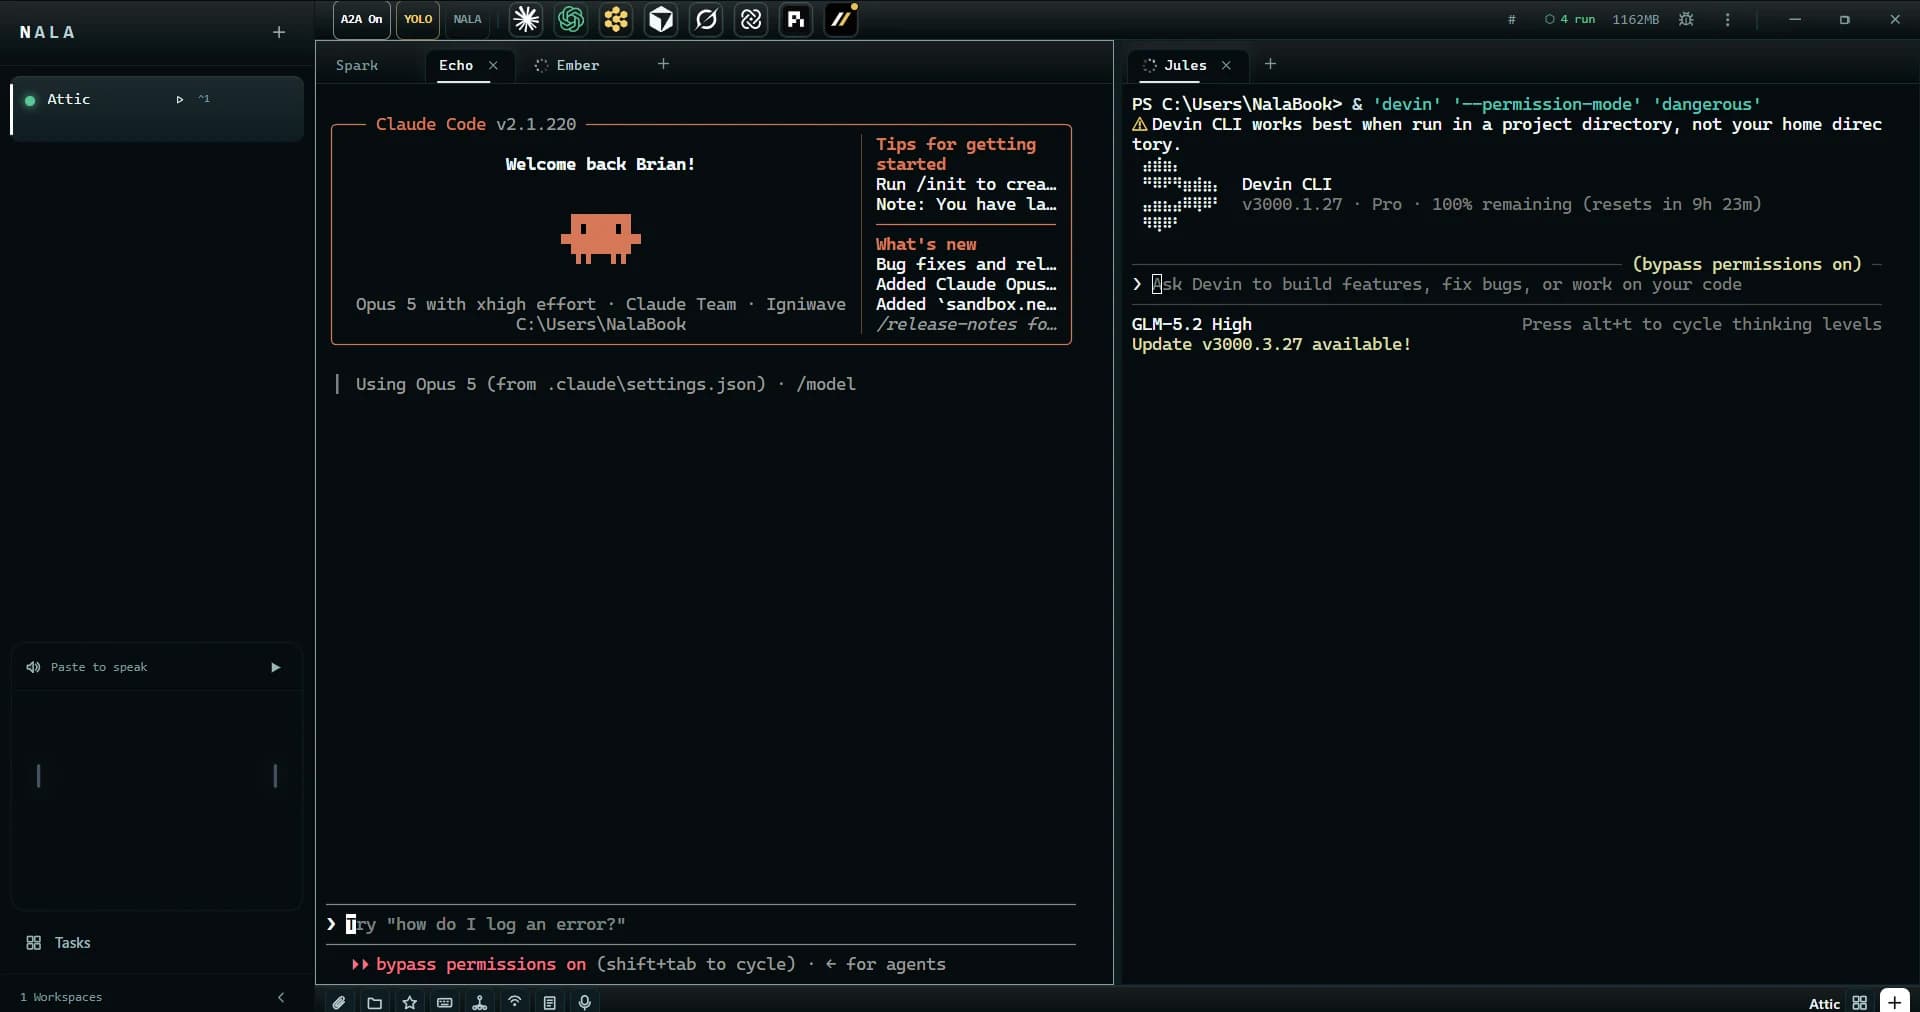Click the white plus button bottom-right
Screen dimensions: 1920x1012
(1895, 1001)
